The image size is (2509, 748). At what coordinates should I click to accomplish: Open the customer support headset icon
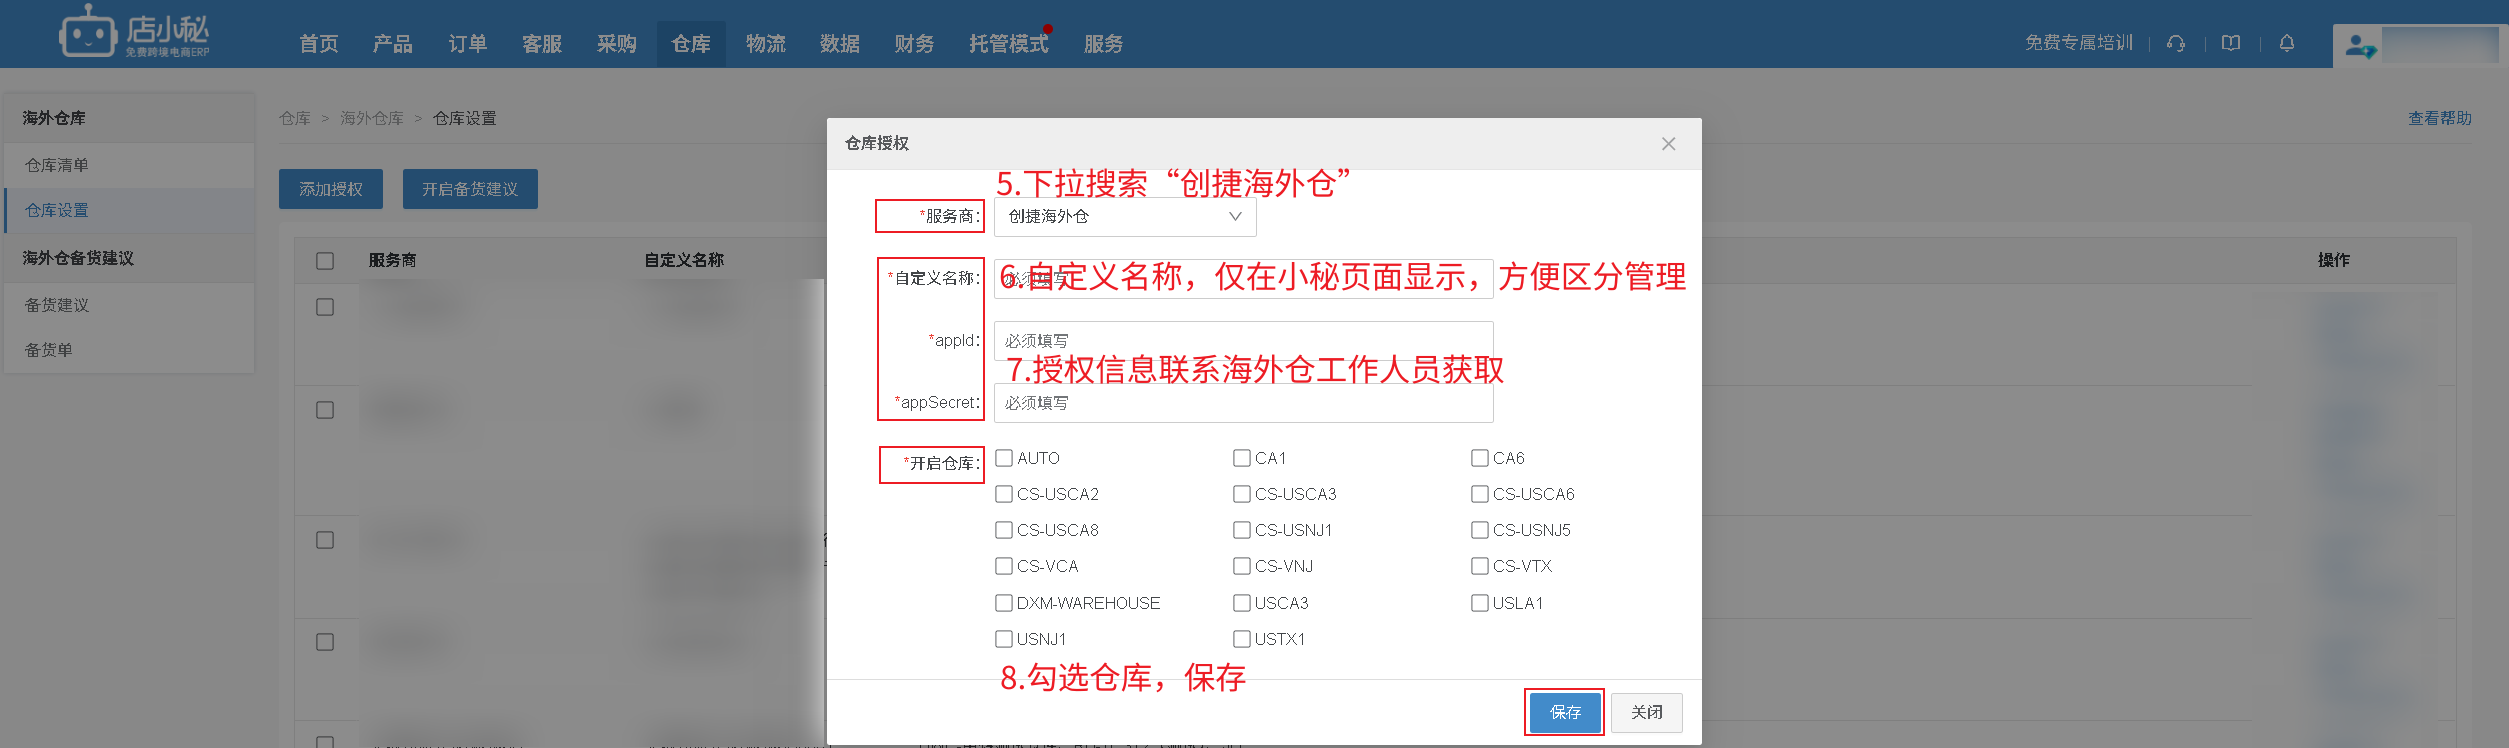click(2175, 43)
